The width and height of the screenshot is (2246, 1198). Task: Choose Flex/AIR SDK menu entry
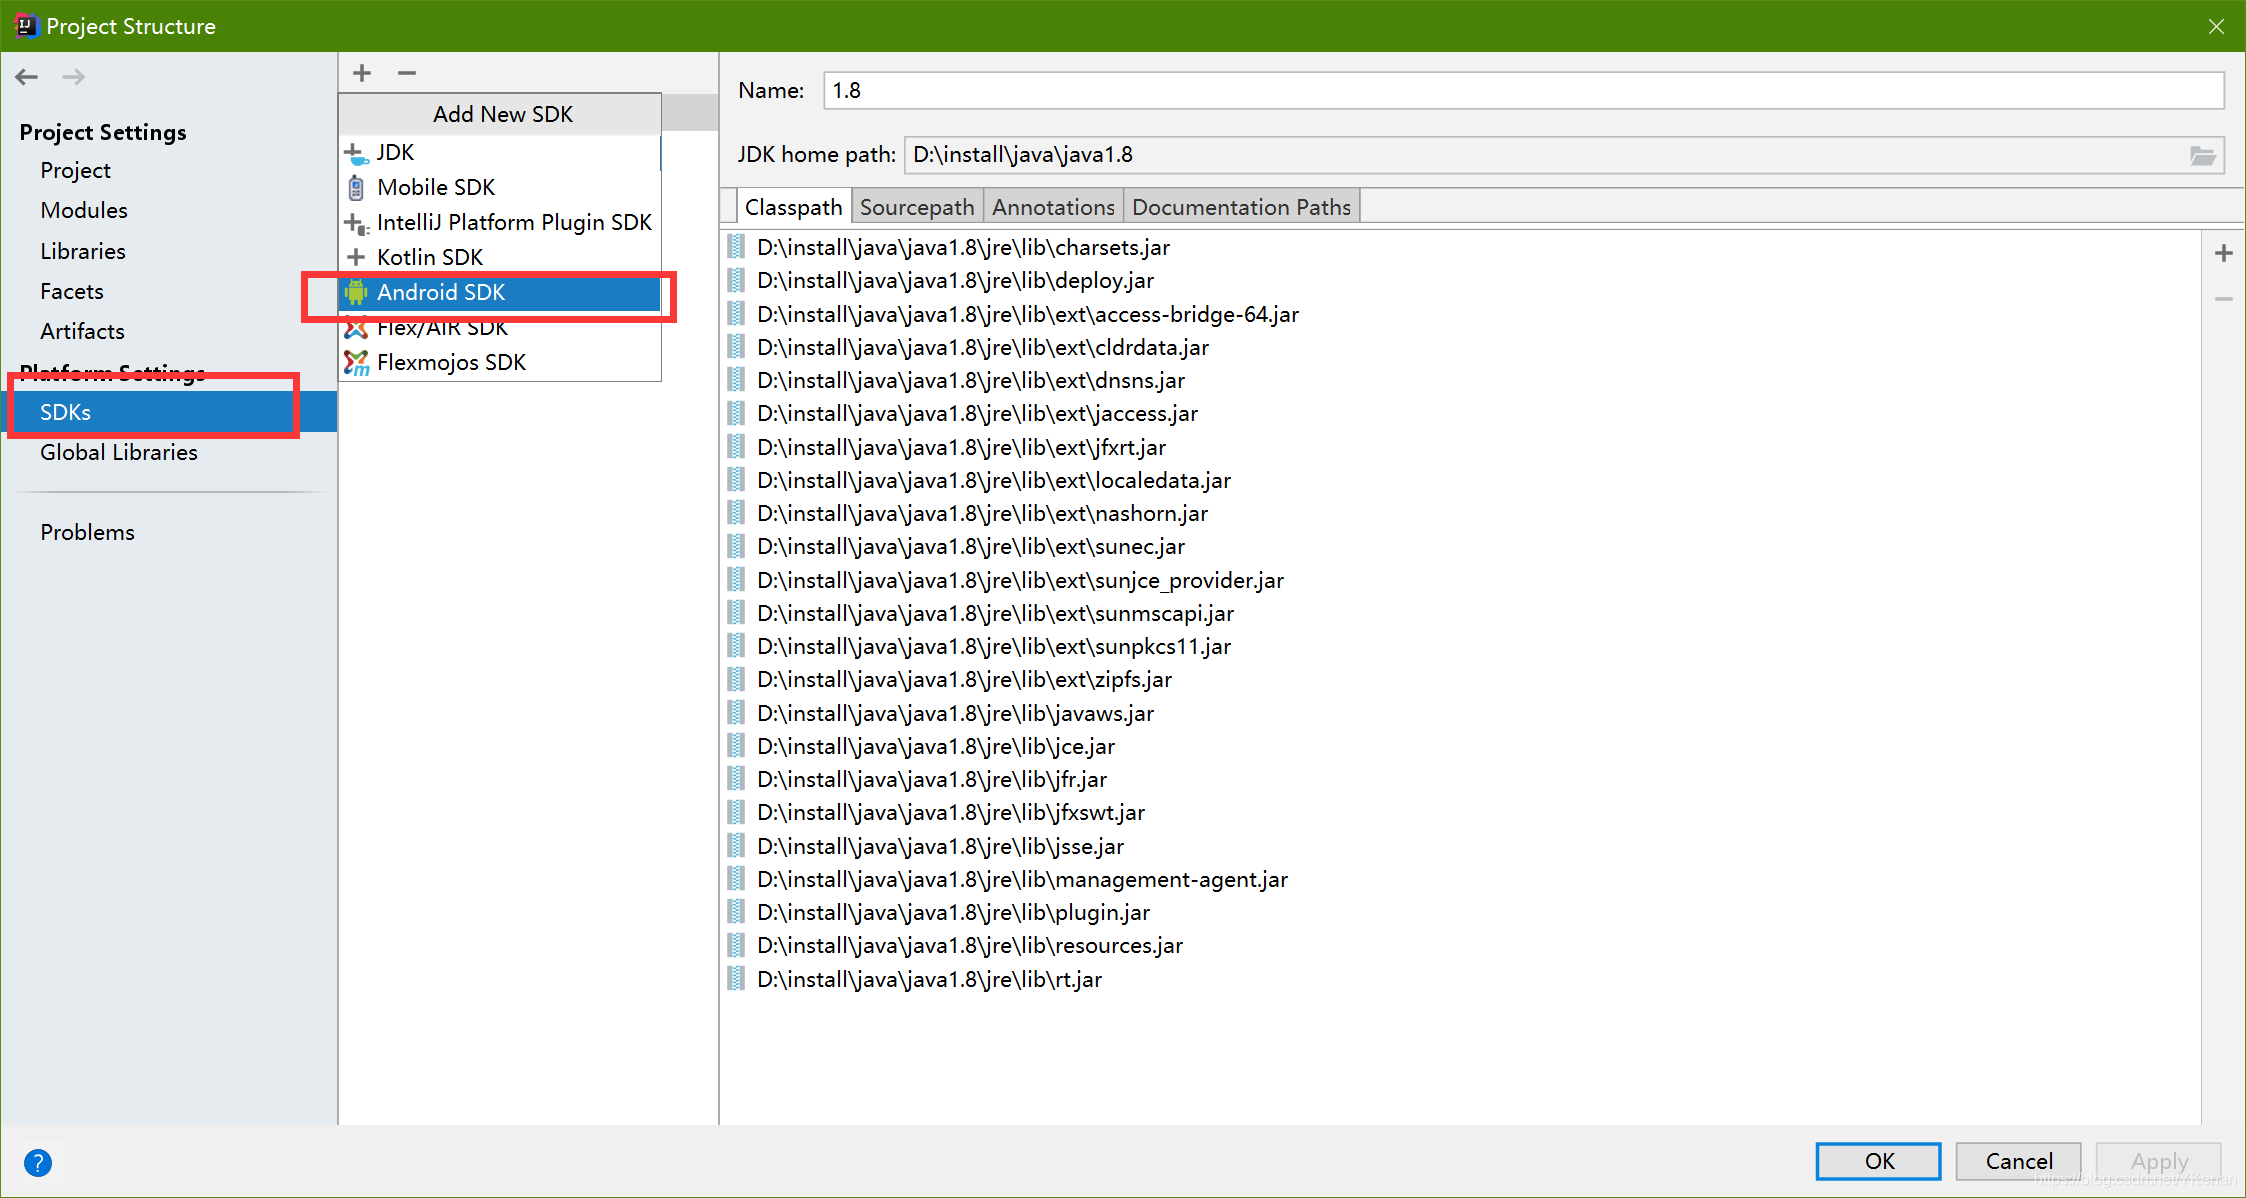500,327
